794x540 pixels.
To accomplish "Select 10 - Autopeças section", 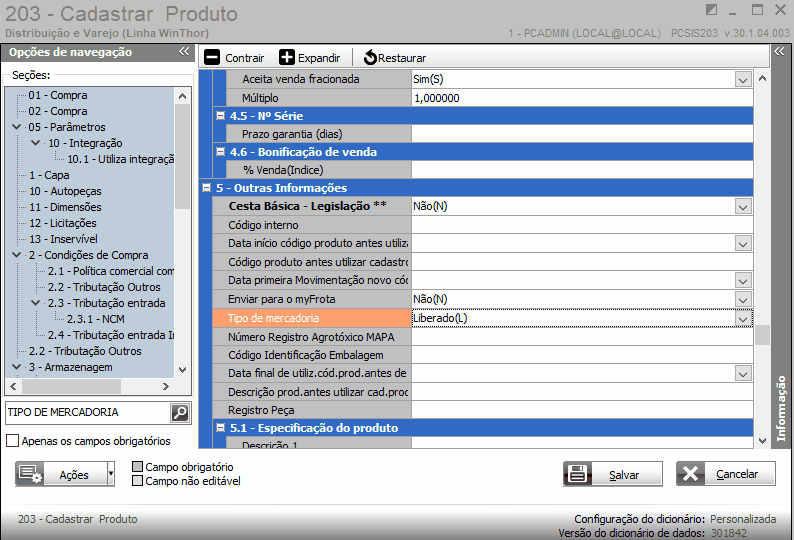I will tap(65, 191).
